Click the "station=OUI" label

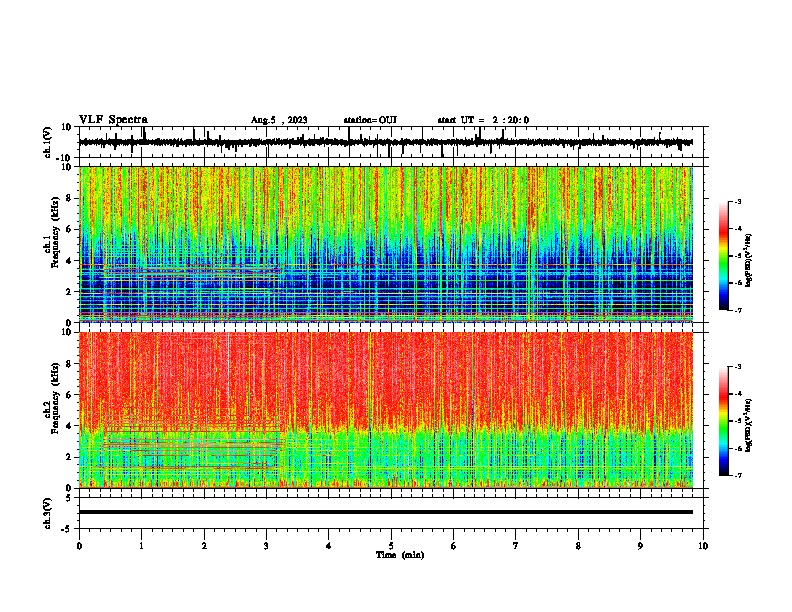tap(370, 120)
